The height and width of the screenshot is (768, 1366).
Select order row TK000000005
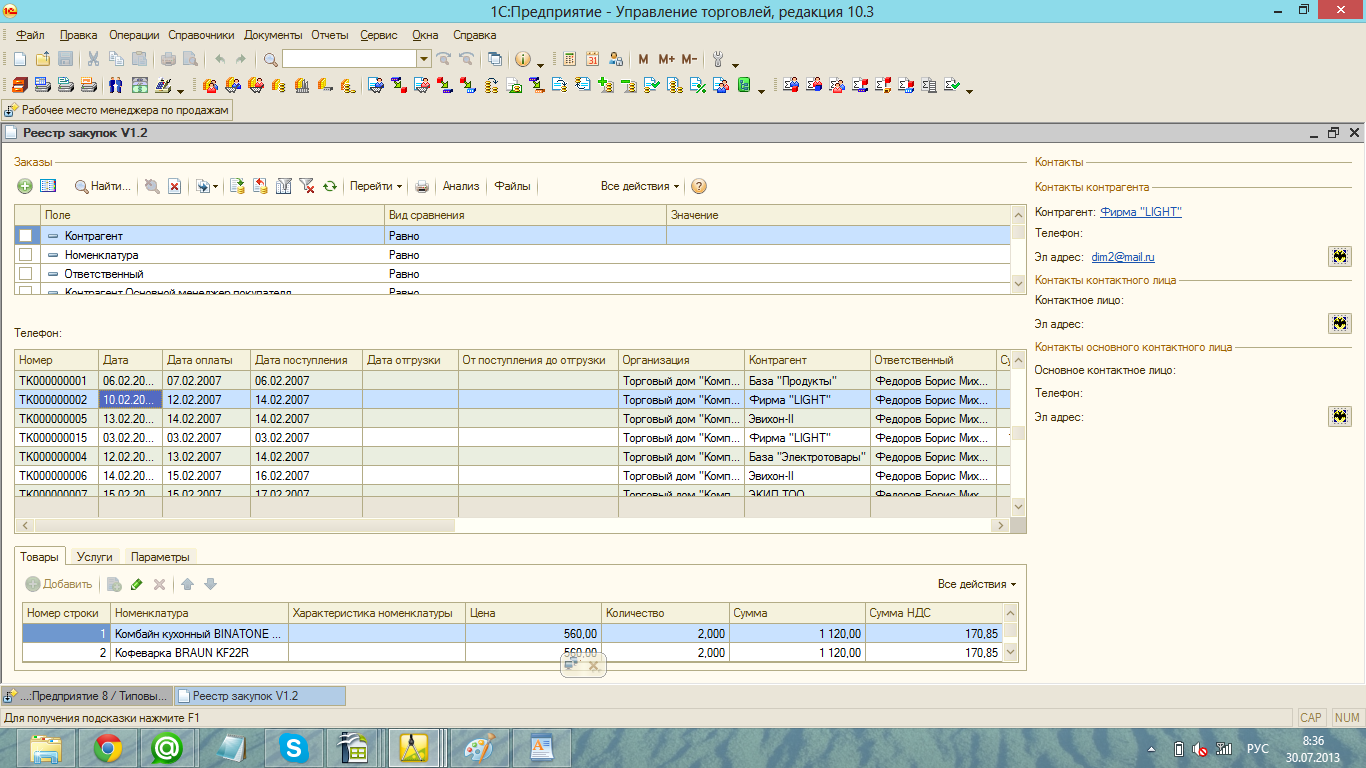coord(512,418)
